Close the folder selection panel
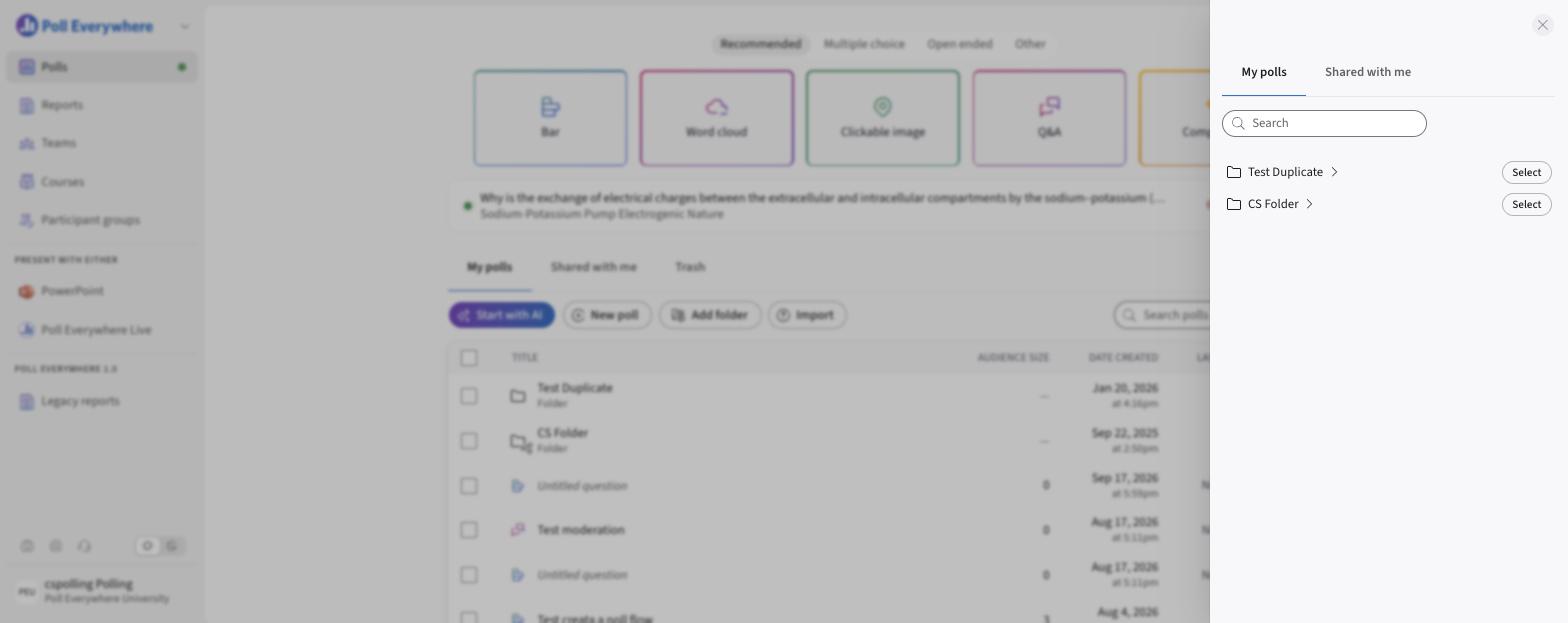Viewport: 1568px width, 623px height. [x=1542, y=25]
